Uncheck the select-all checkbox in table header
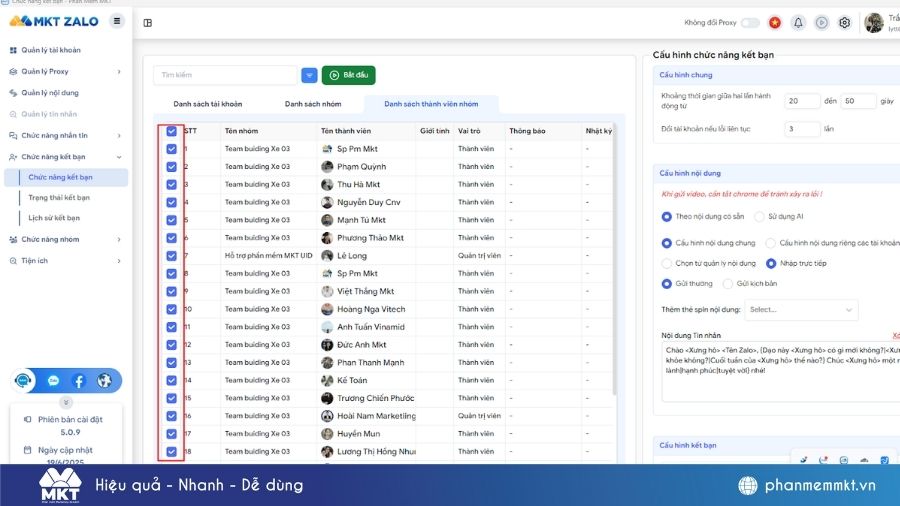The width and height of the screenshot is (900, 506). click(x=172, y=131)
